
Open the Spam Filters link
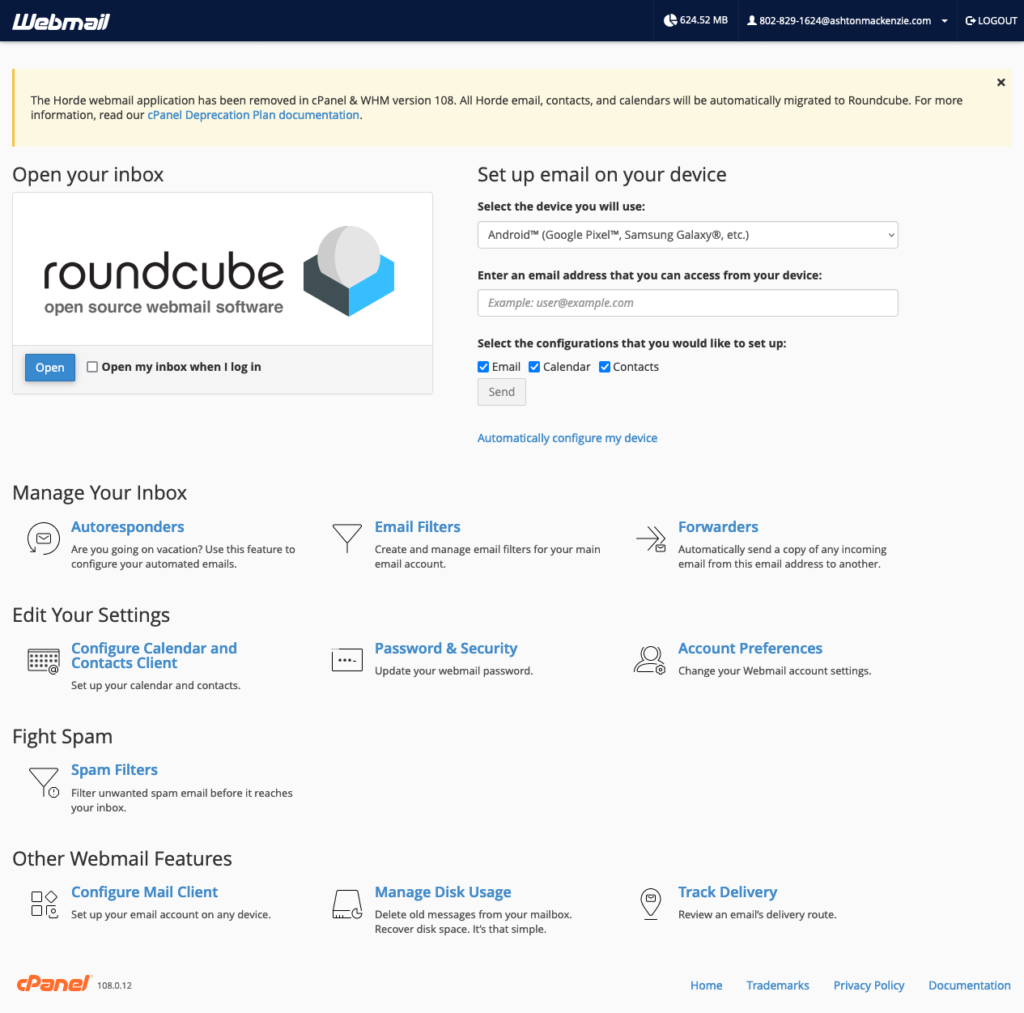coord(114,770)
